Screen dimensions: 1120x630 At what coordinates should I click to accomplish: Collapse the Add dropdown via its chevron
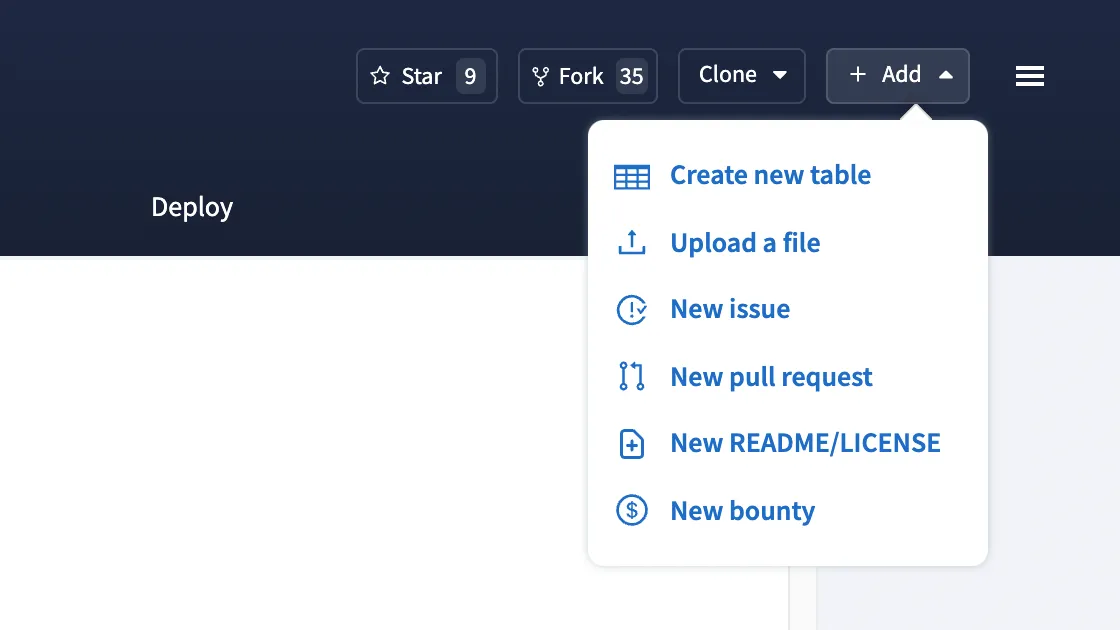click(946, 75)
